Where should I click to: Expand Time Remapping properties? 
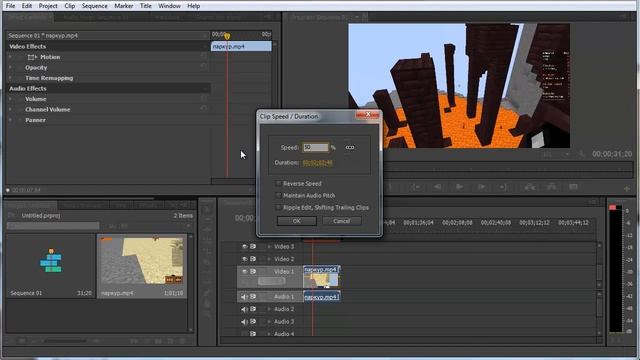click(10, 78)
